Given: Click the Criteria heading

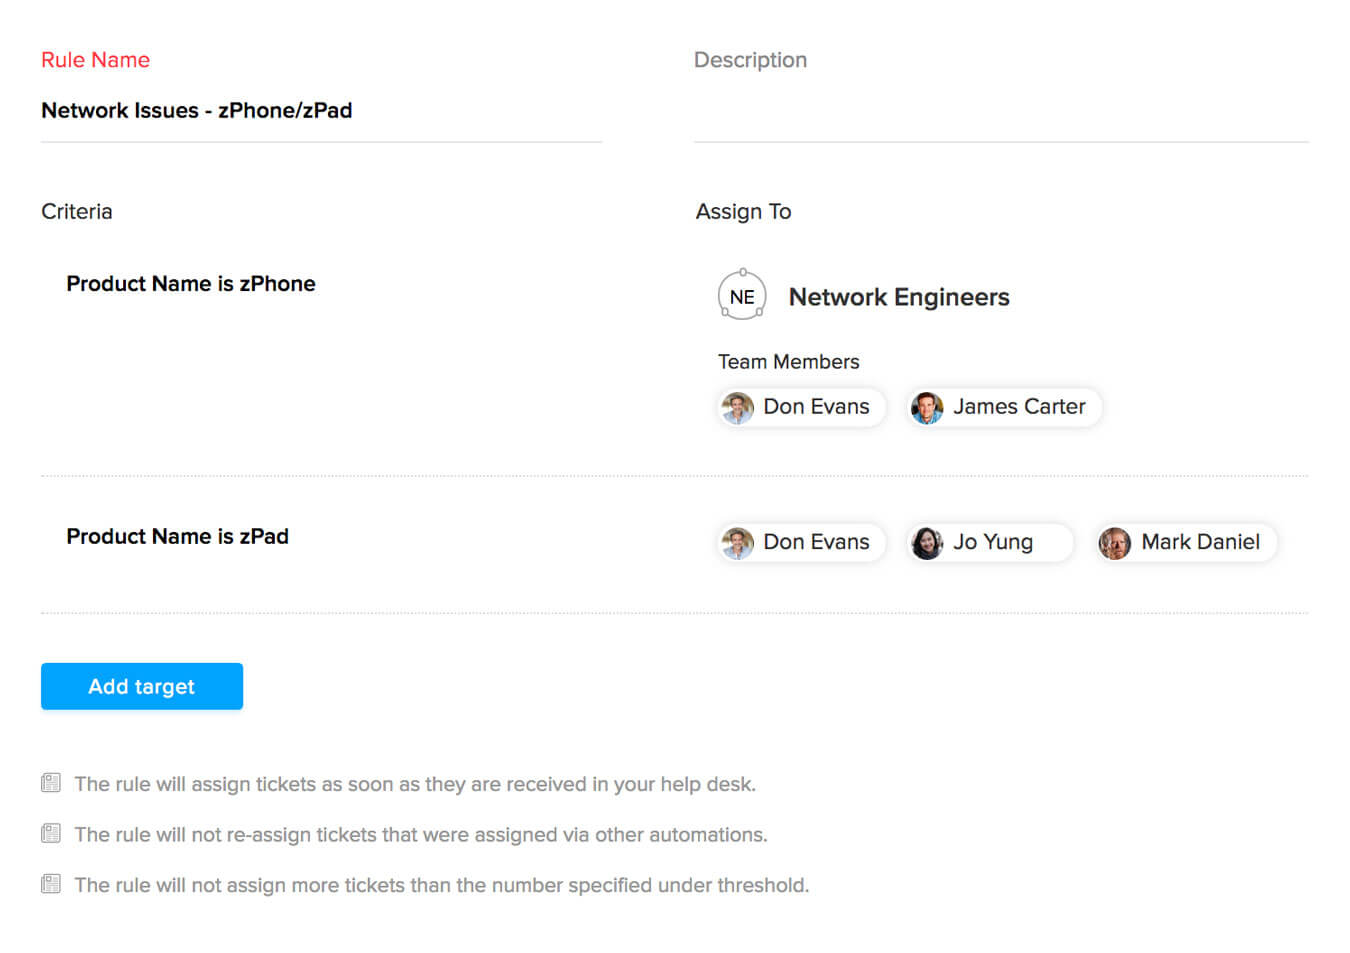Looking at the screenshot, I should (x=77, y=212).
